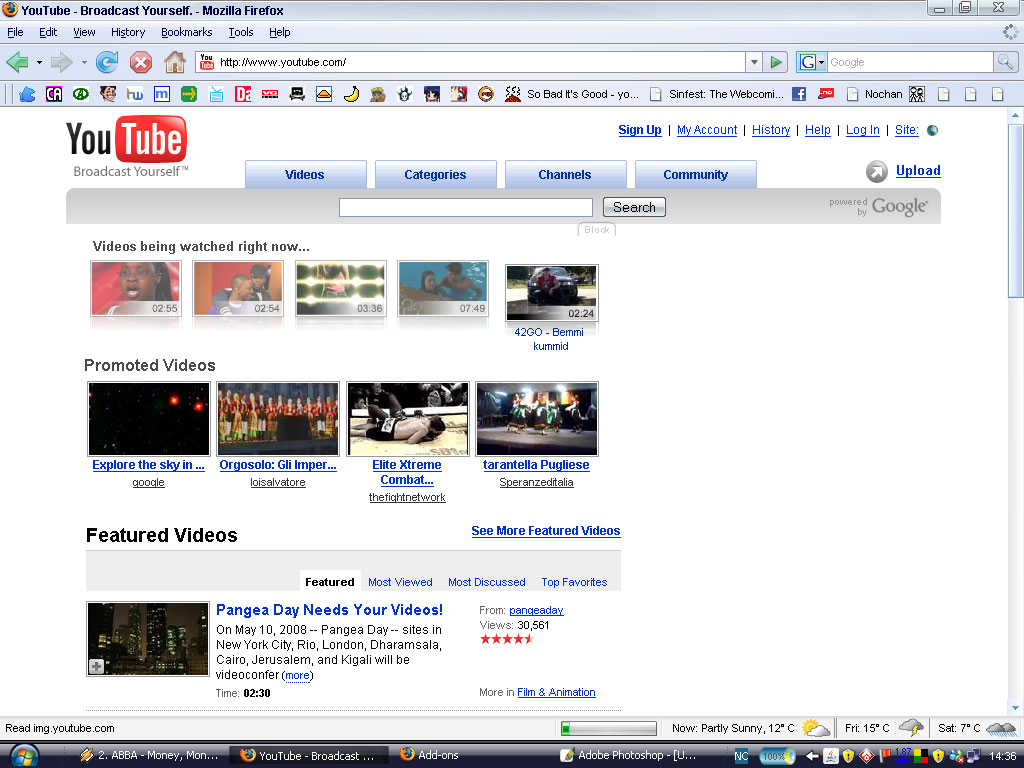Open the Elite Xtreme Combat video thumbnail
The image size is (1024, 768).
(x=408, y=419)
